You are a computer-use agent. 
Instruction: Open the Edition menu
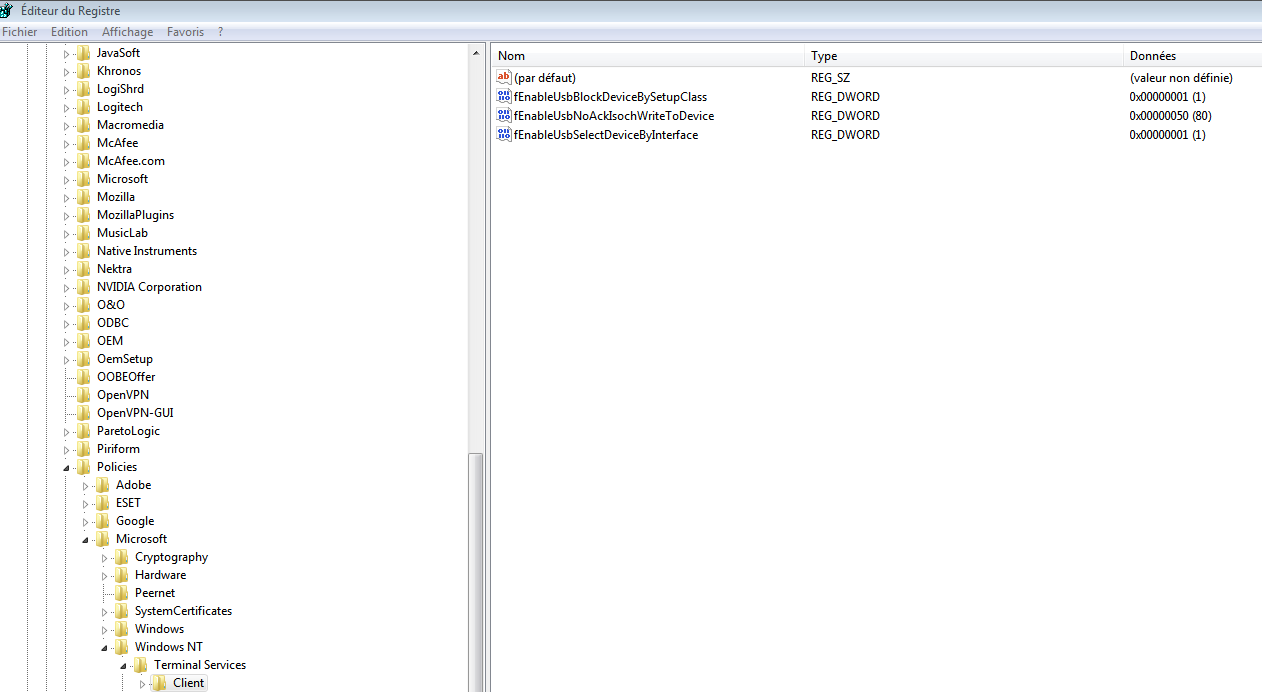pos(69,31)
